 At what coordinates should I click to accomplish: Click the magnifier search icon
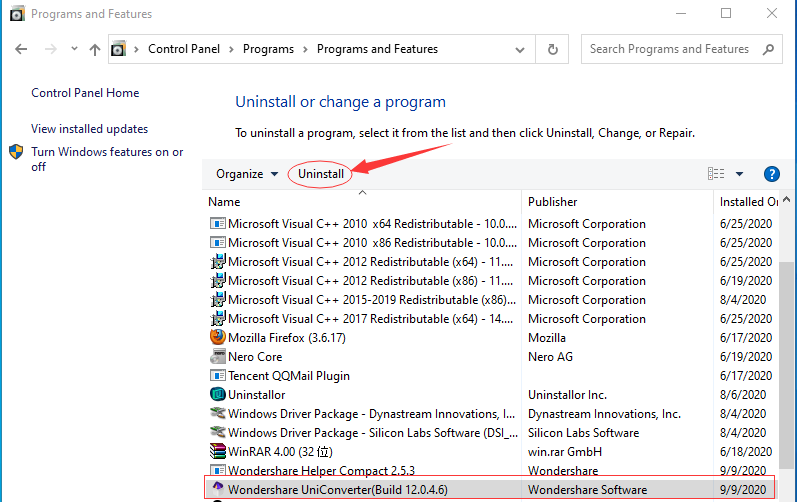pyautogui.click(x=769, y=49)
